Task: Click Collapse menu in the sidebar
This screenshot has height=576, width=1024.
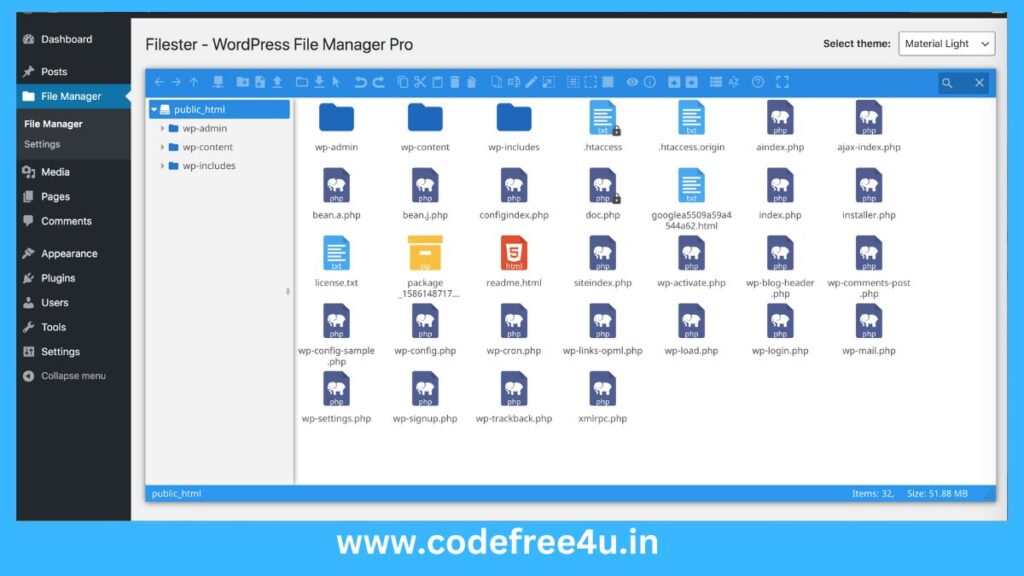Action: pos(72,376)
